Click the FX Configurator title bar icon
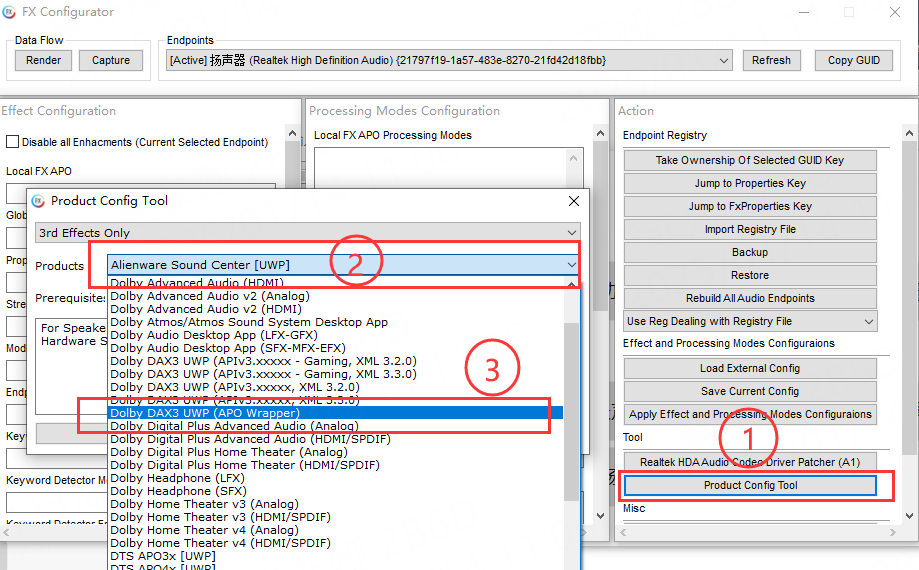 coord(10,12)
